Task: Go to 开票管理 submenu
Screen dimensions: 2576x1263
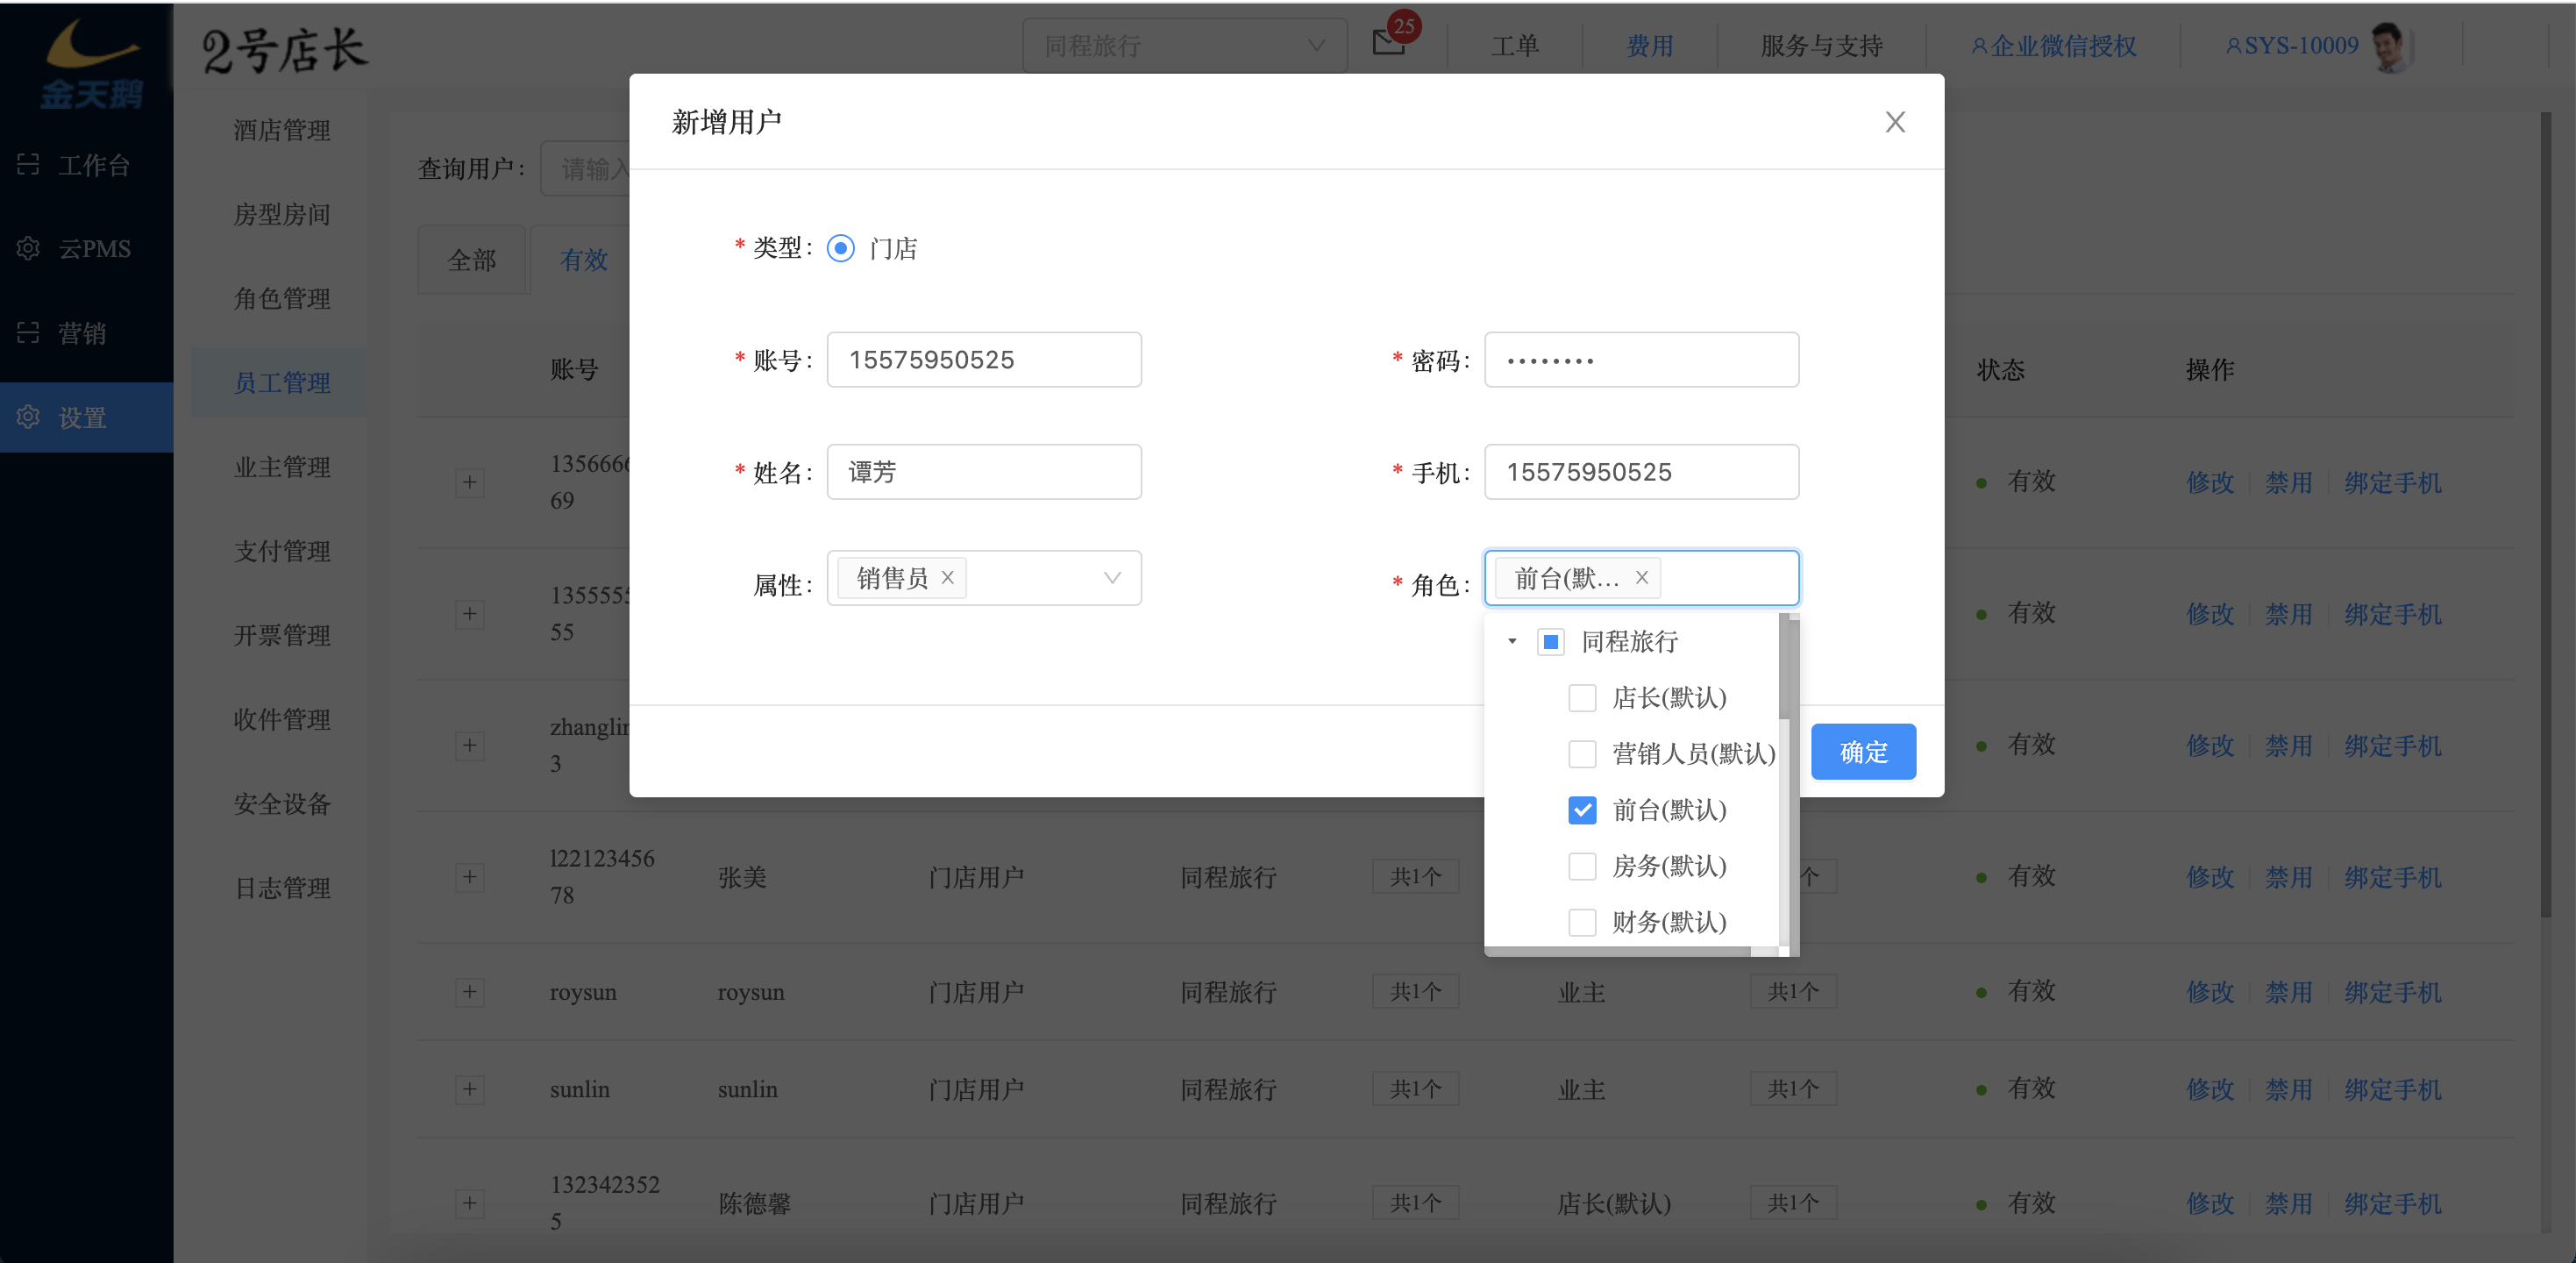Action: (281, 635)
